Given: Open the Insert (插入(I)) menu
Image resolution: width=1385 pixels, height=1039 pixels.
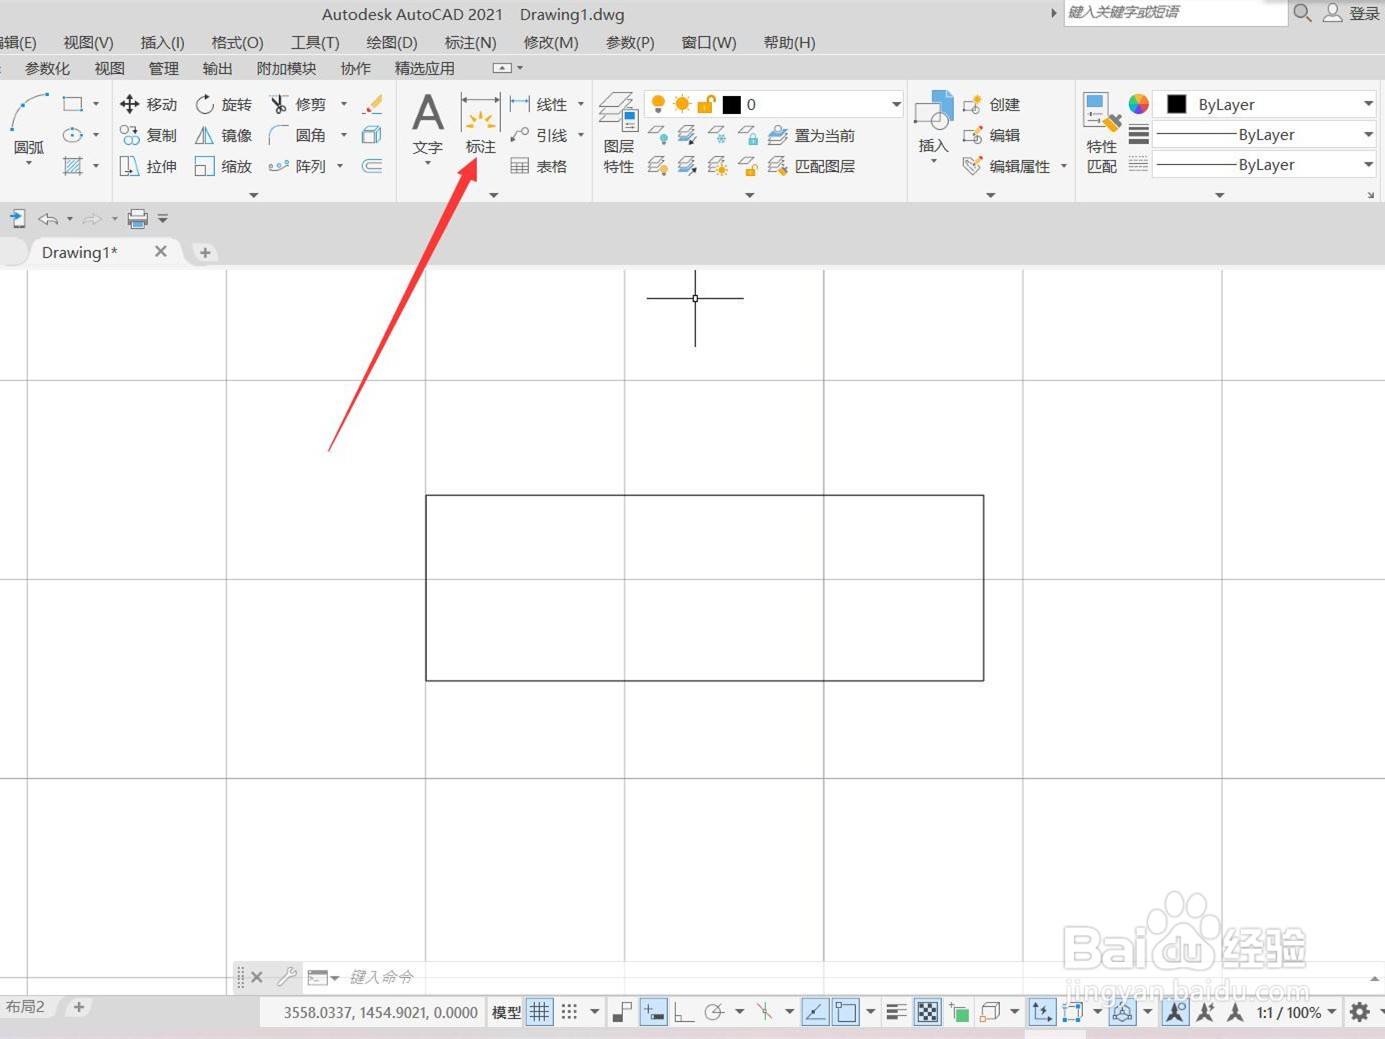Looking at the screenshot, I should tap(162, 42).
